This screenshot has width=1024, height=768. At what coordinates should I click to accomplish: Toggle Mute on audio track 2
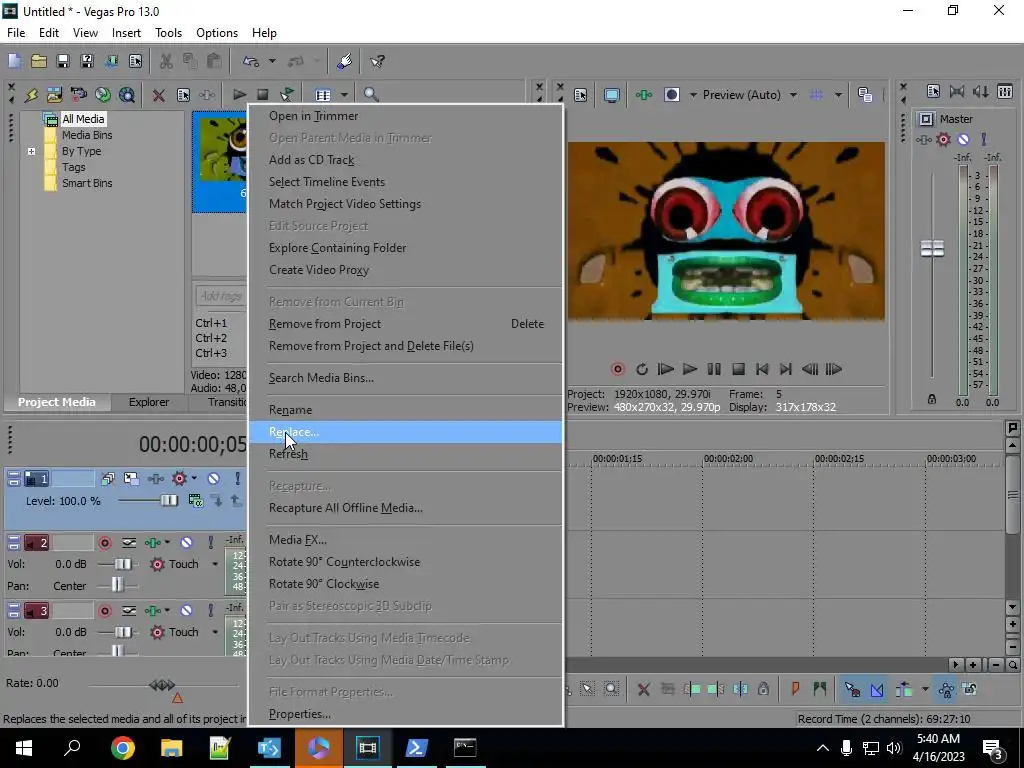tap(187, 543)
